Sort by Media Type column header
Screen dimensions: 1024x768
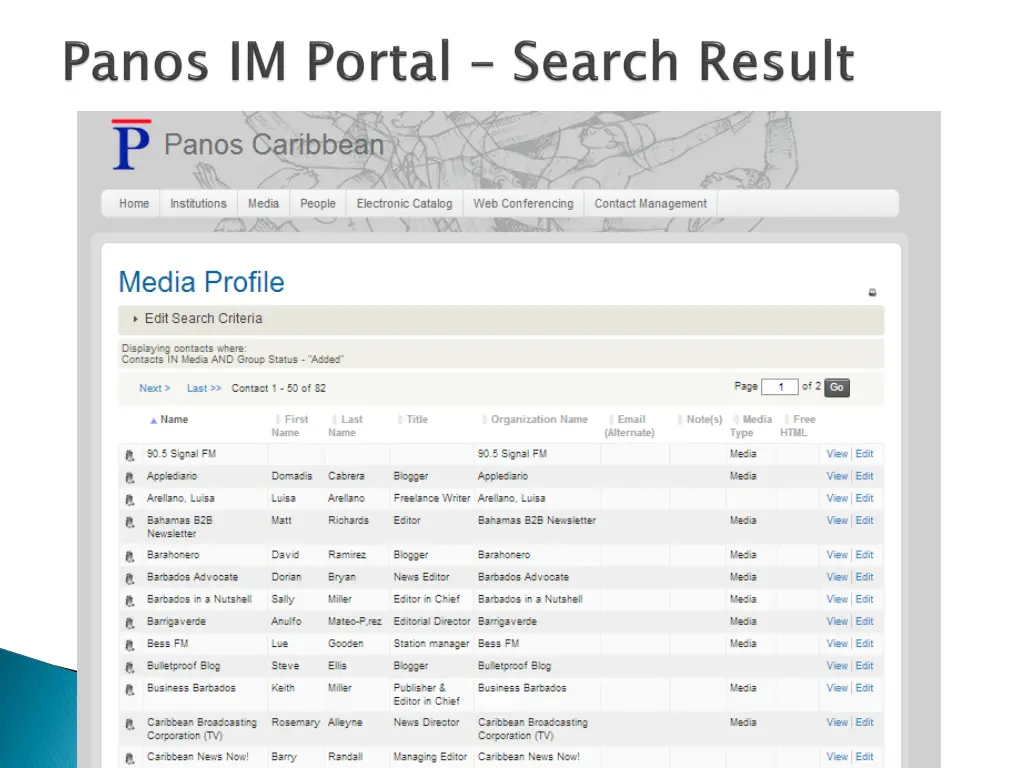[751, 426]
